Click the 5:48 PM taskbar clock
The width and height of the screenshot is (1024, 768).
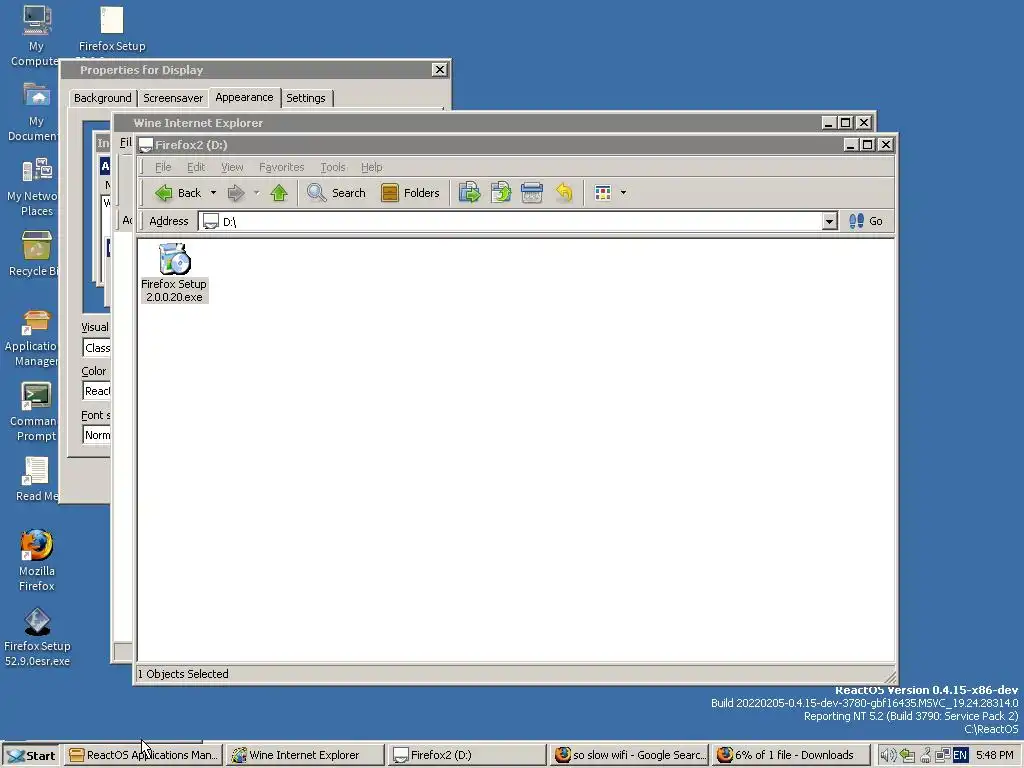pyautogui.click(x=995, y=755)
